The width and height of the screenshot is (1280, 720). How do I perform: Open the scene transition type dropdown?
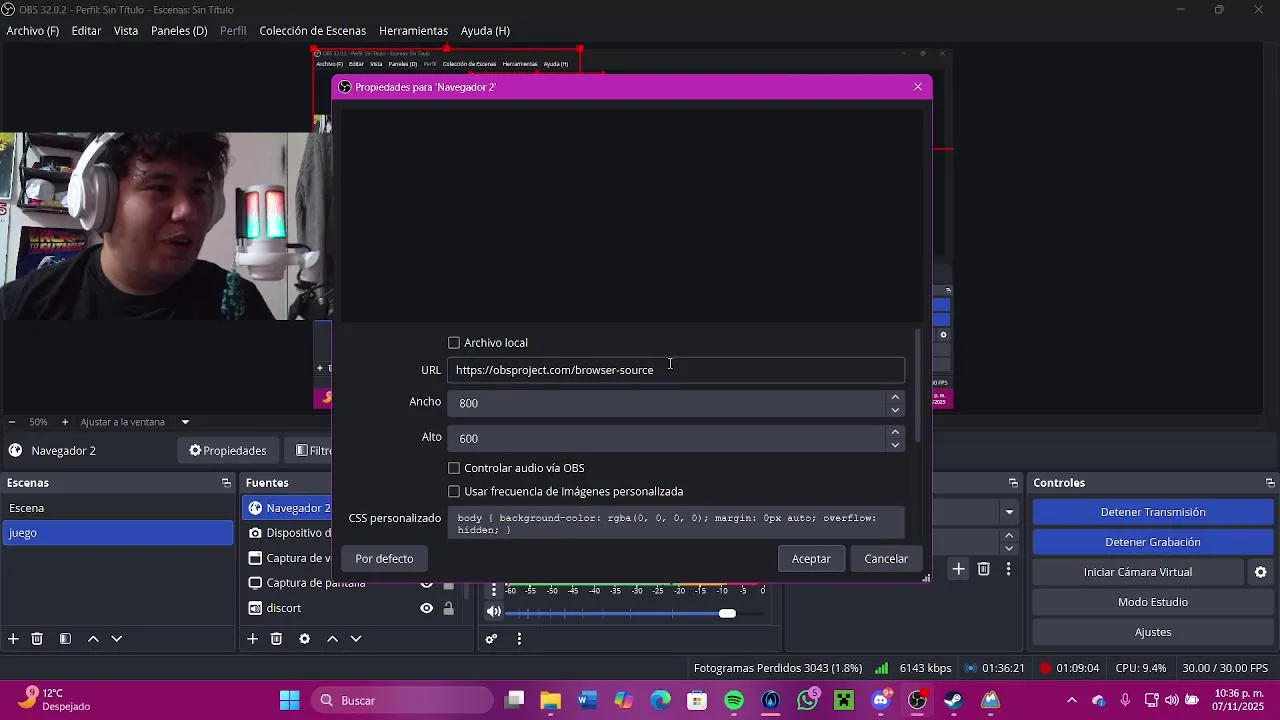pos(1009,512)
